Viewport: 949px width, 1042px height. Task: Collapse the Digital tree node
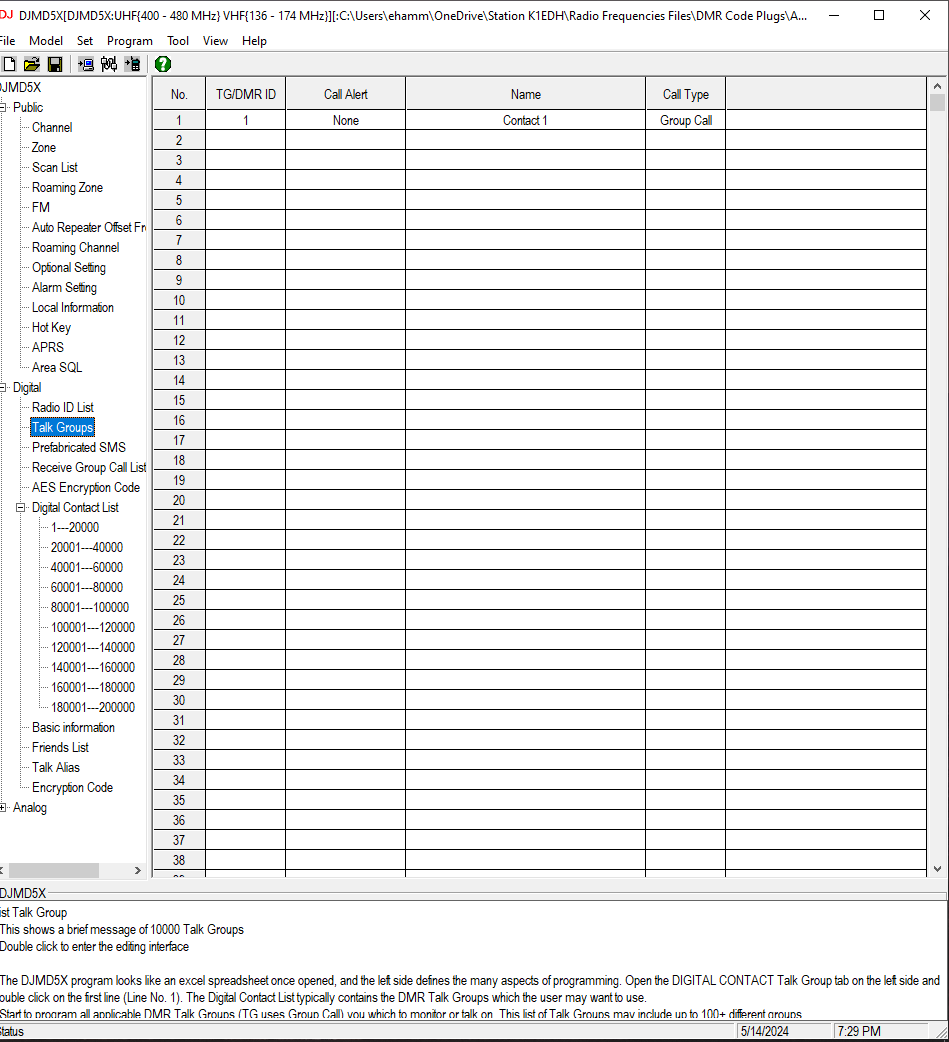[3, 387]
